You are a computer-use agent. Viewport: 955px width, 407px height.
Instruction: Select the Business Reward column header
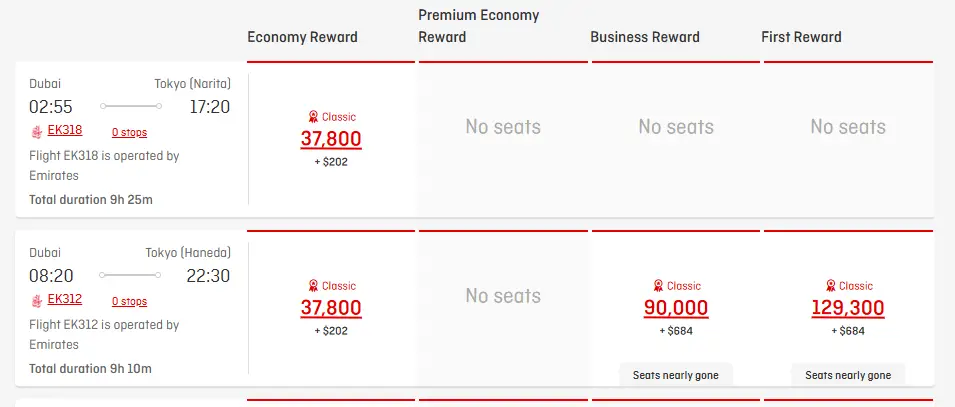(x=645, y=37)
